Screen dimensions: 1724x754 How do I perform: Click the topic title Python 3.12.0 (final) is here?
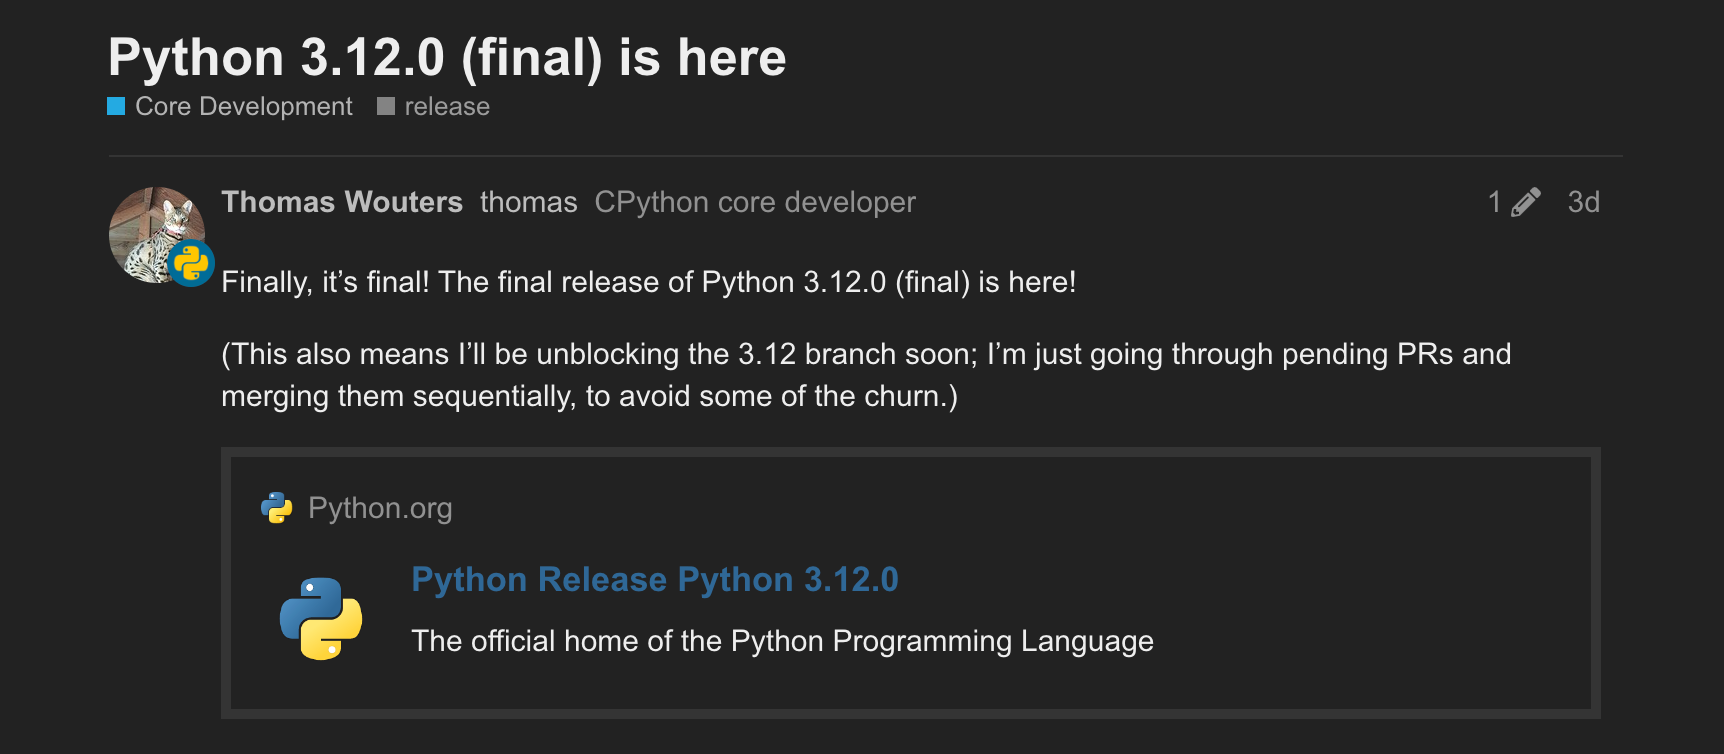click(447, 57)
